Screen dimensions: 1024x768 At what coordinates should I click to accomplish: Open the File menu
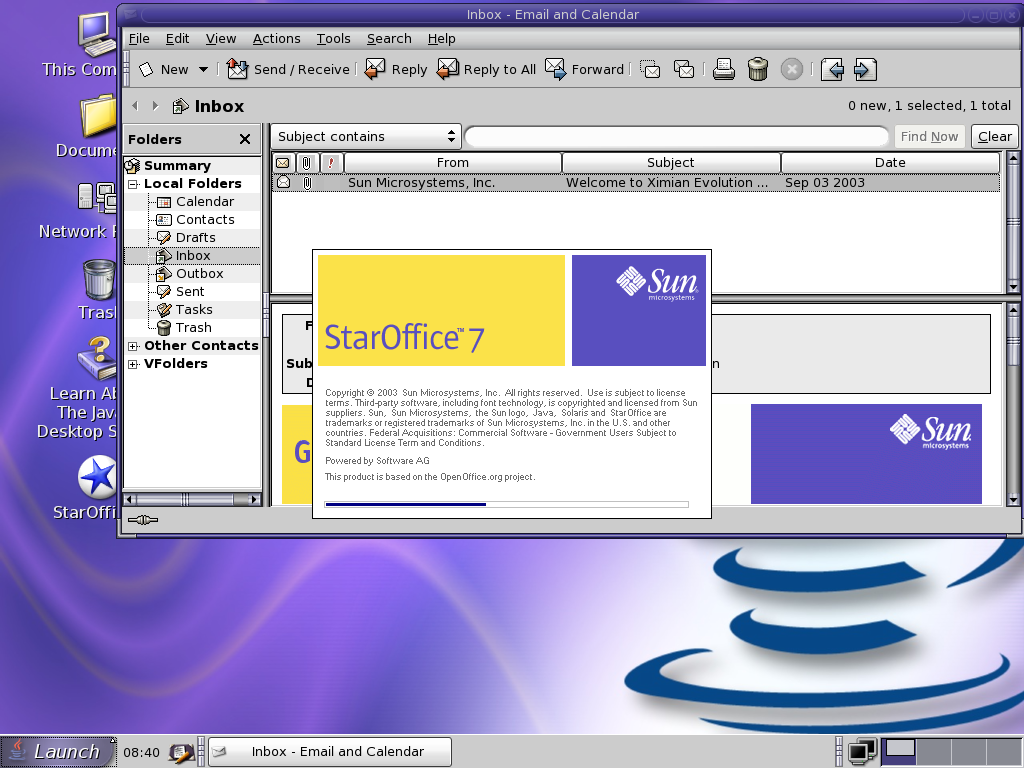139,39
